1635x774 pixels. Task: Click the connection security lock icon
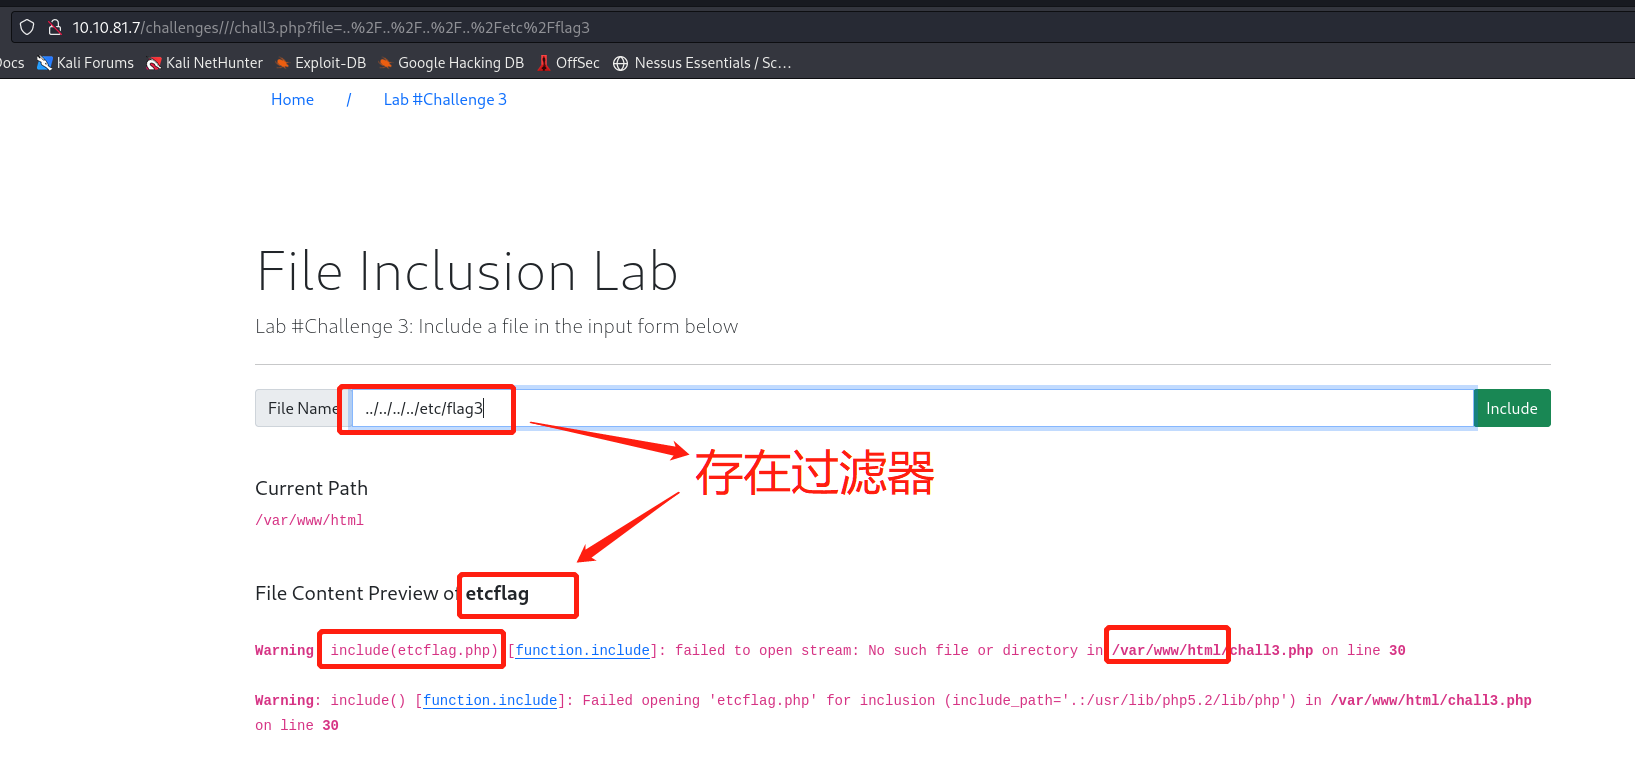[55, 27]
